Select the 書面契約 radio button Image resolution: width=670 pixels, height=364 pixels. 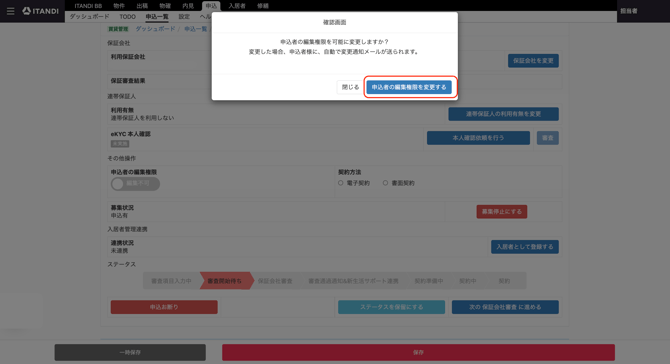(385, 183)
